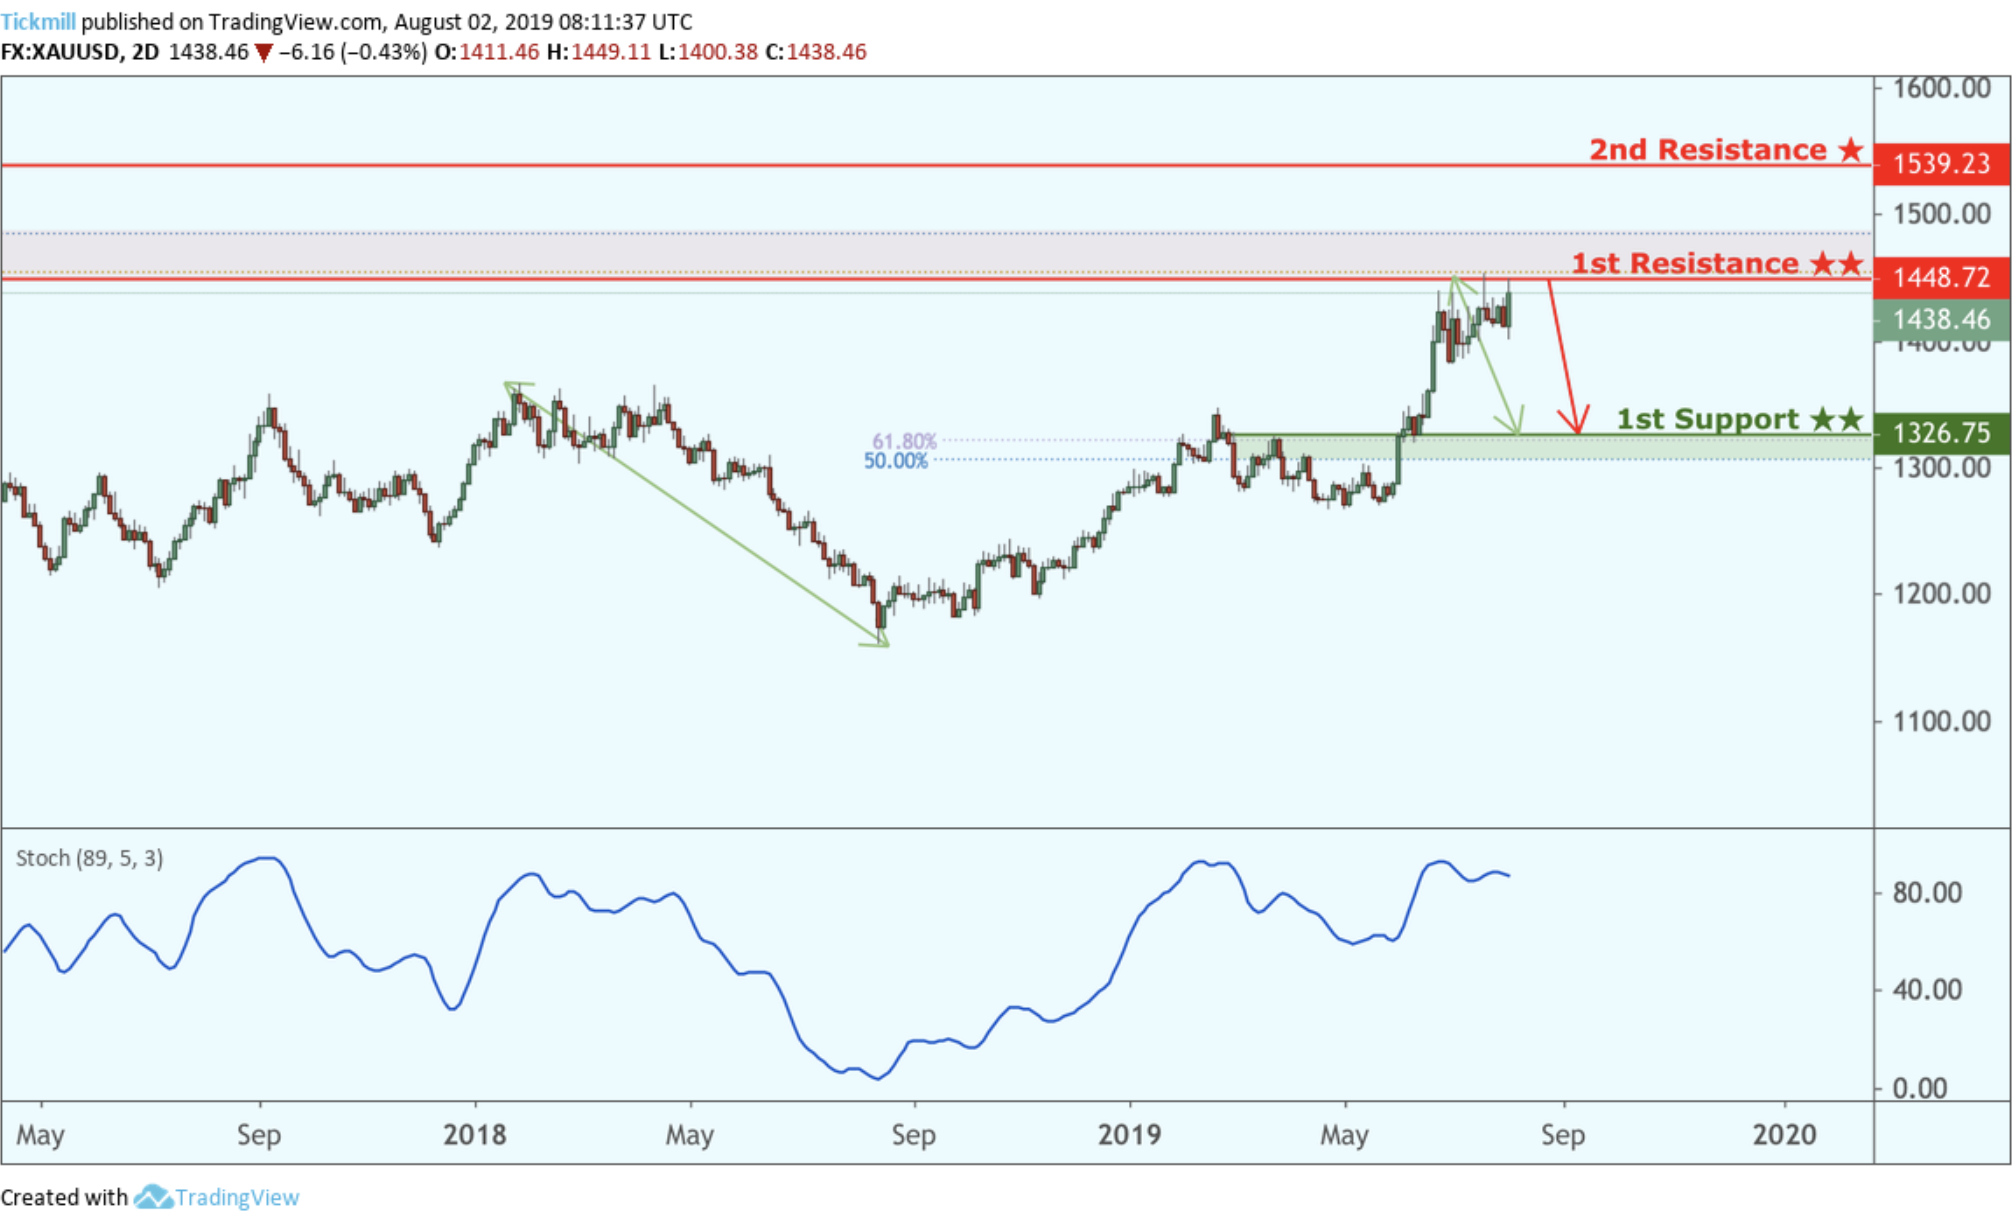Click the 1539.23 red price tag
The width and height of the screenshot is (2014, 1218).
coord(1941,163)
